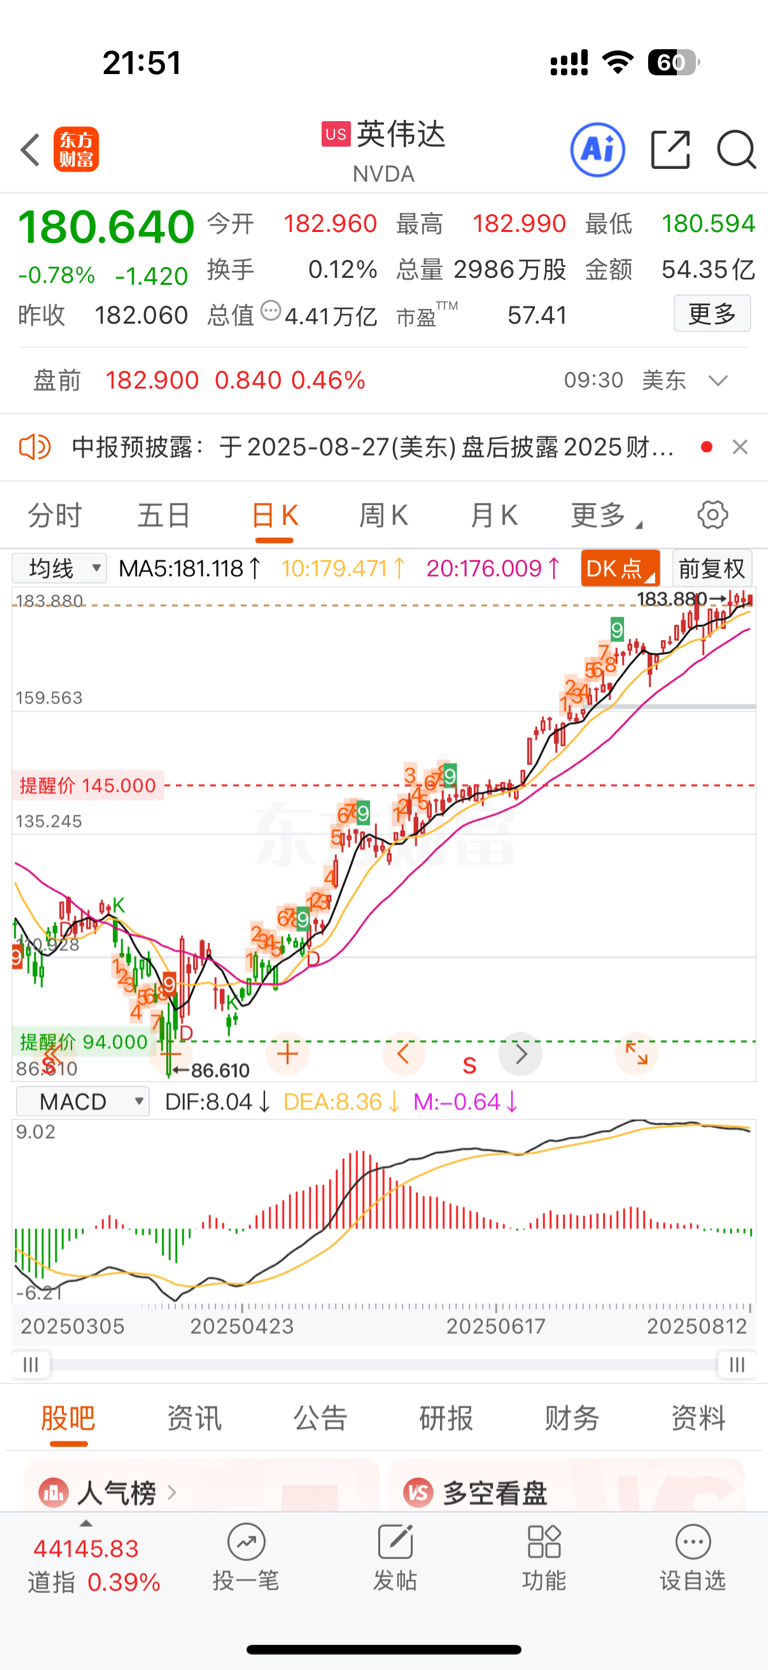Tap the minus zoom-out chart button
Image resolution: width=768 pixels, height=1670 pixels.
point(170,1054)
